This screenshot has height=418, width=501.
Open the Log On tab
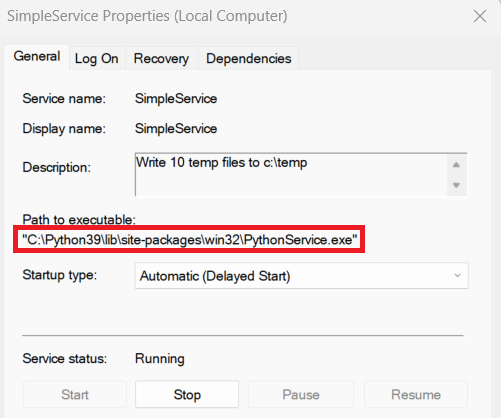pos(97,59)
